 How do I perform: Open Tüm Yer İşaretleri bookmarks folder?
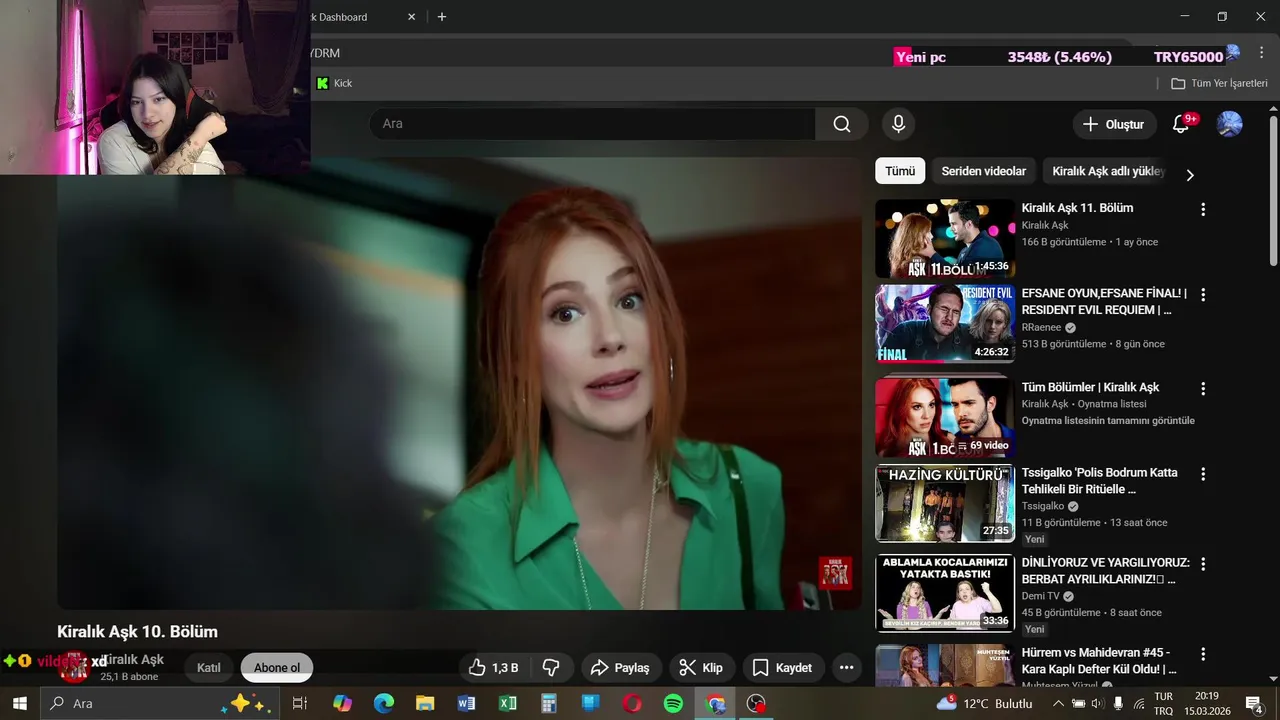[1219, 83]
